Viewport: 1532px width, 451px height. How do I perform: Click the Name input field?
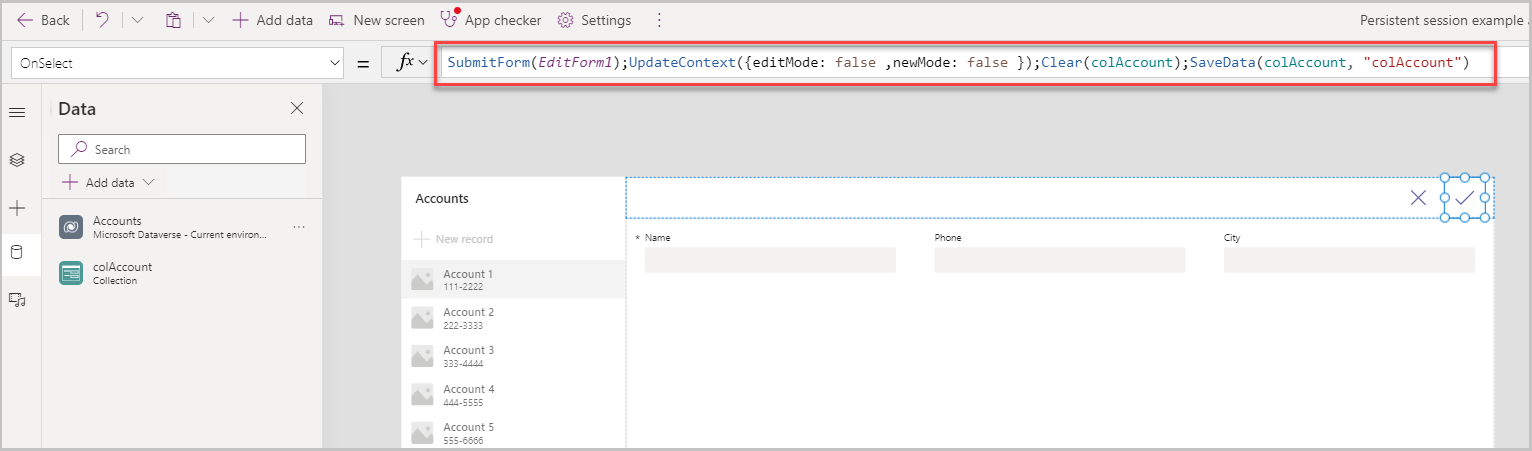pos(770,260)
